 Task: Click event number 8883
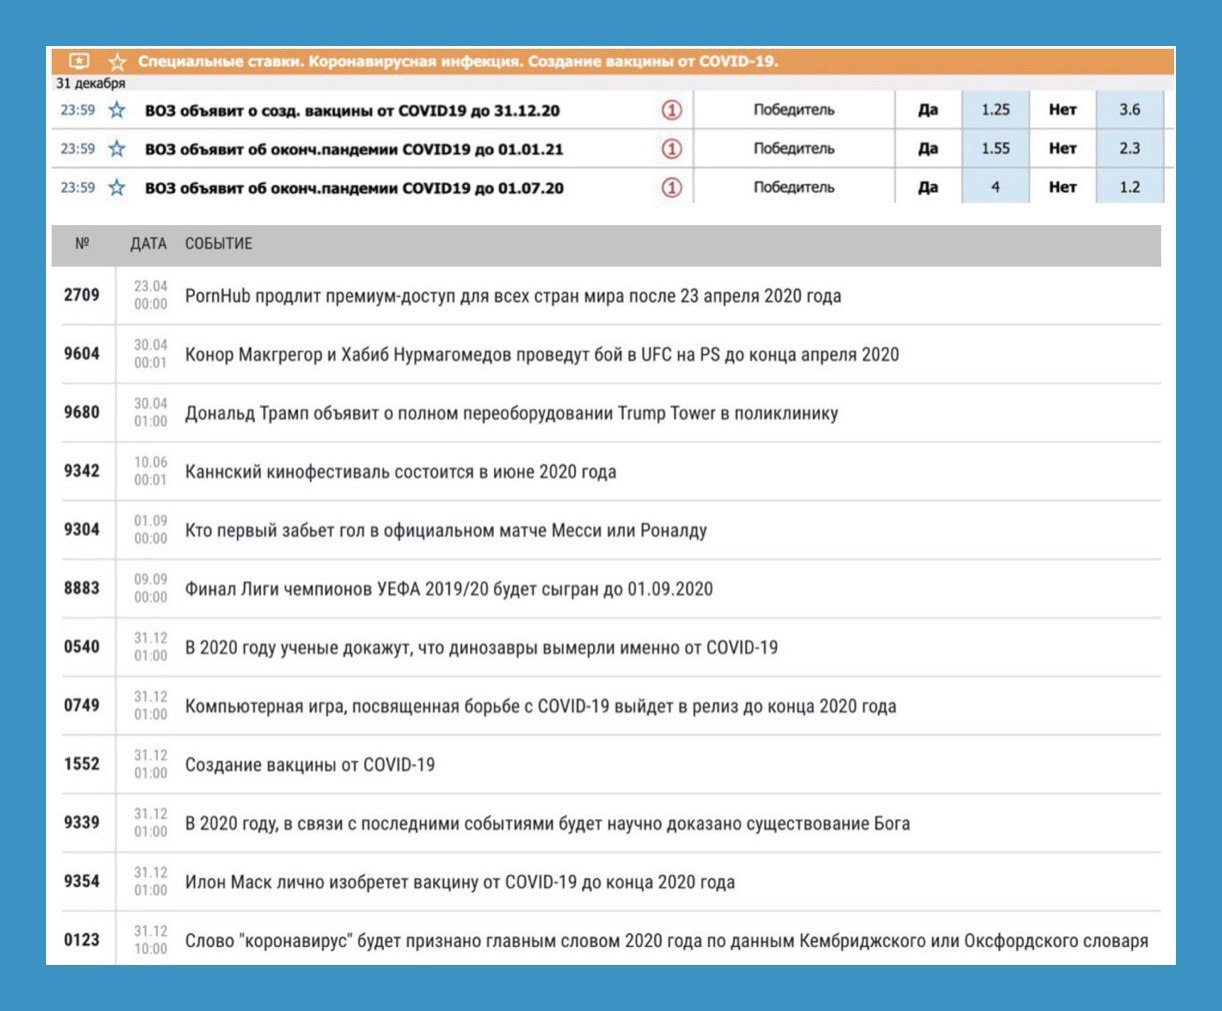[x=82, y=588]
